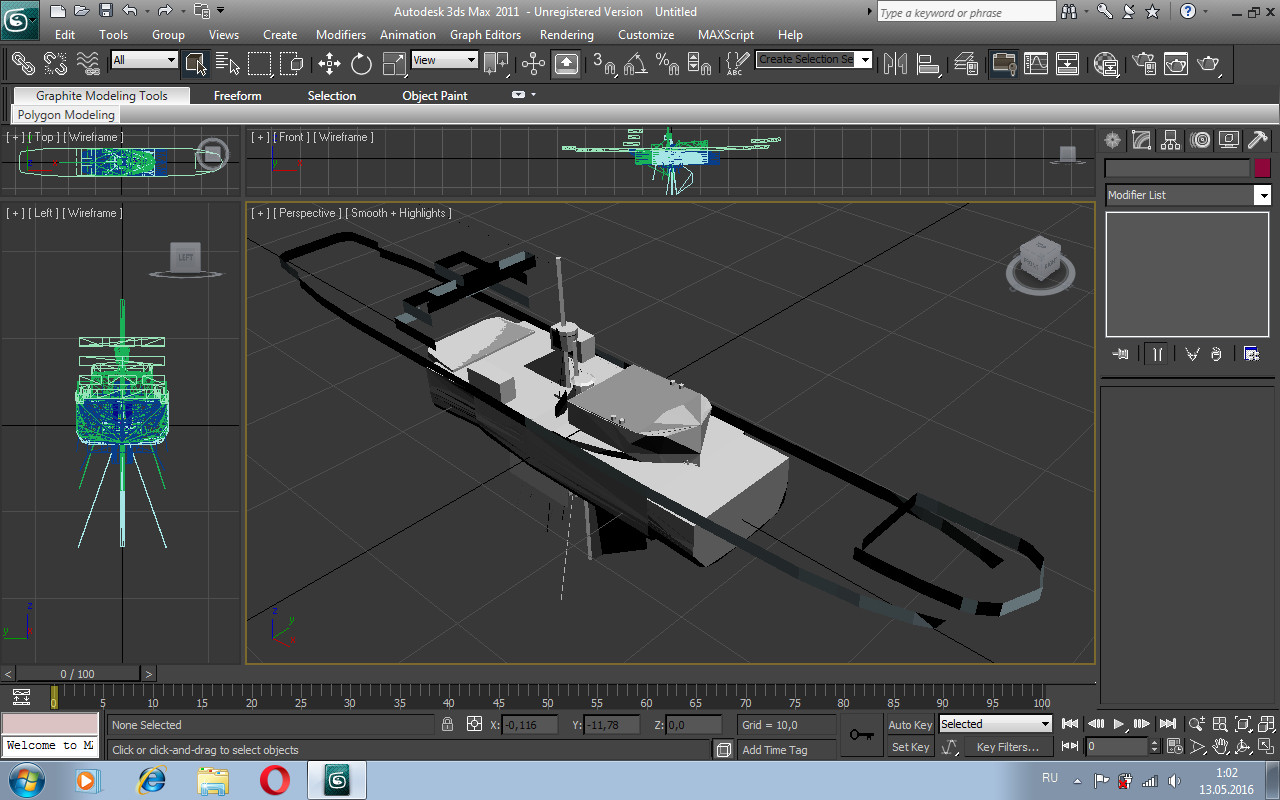Switch to the Object Paint tab
The image size is (1280, 800).
[x=434, y=96]
